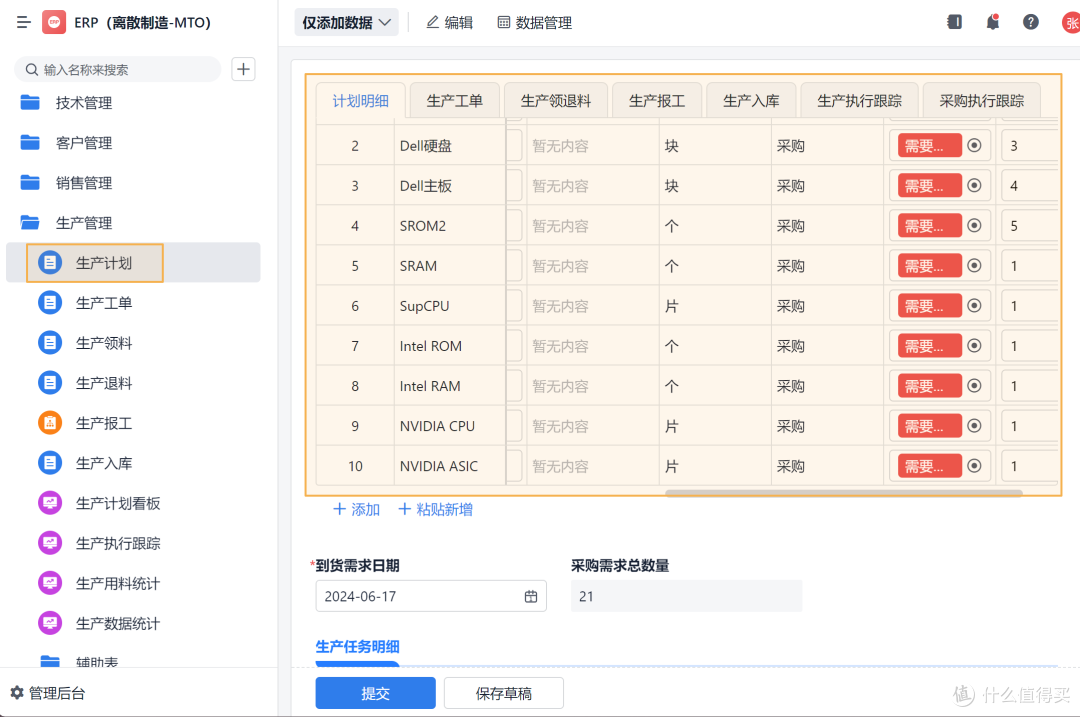This screenshot has width=1080, height=717.
Task: Click the red ERP app logo
Action: pyautogui.click(x=54, y=23)
